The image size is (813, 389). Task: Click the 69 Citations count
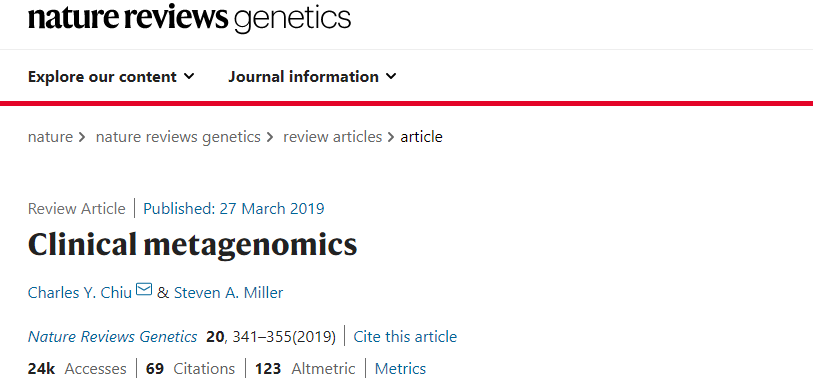190,369
